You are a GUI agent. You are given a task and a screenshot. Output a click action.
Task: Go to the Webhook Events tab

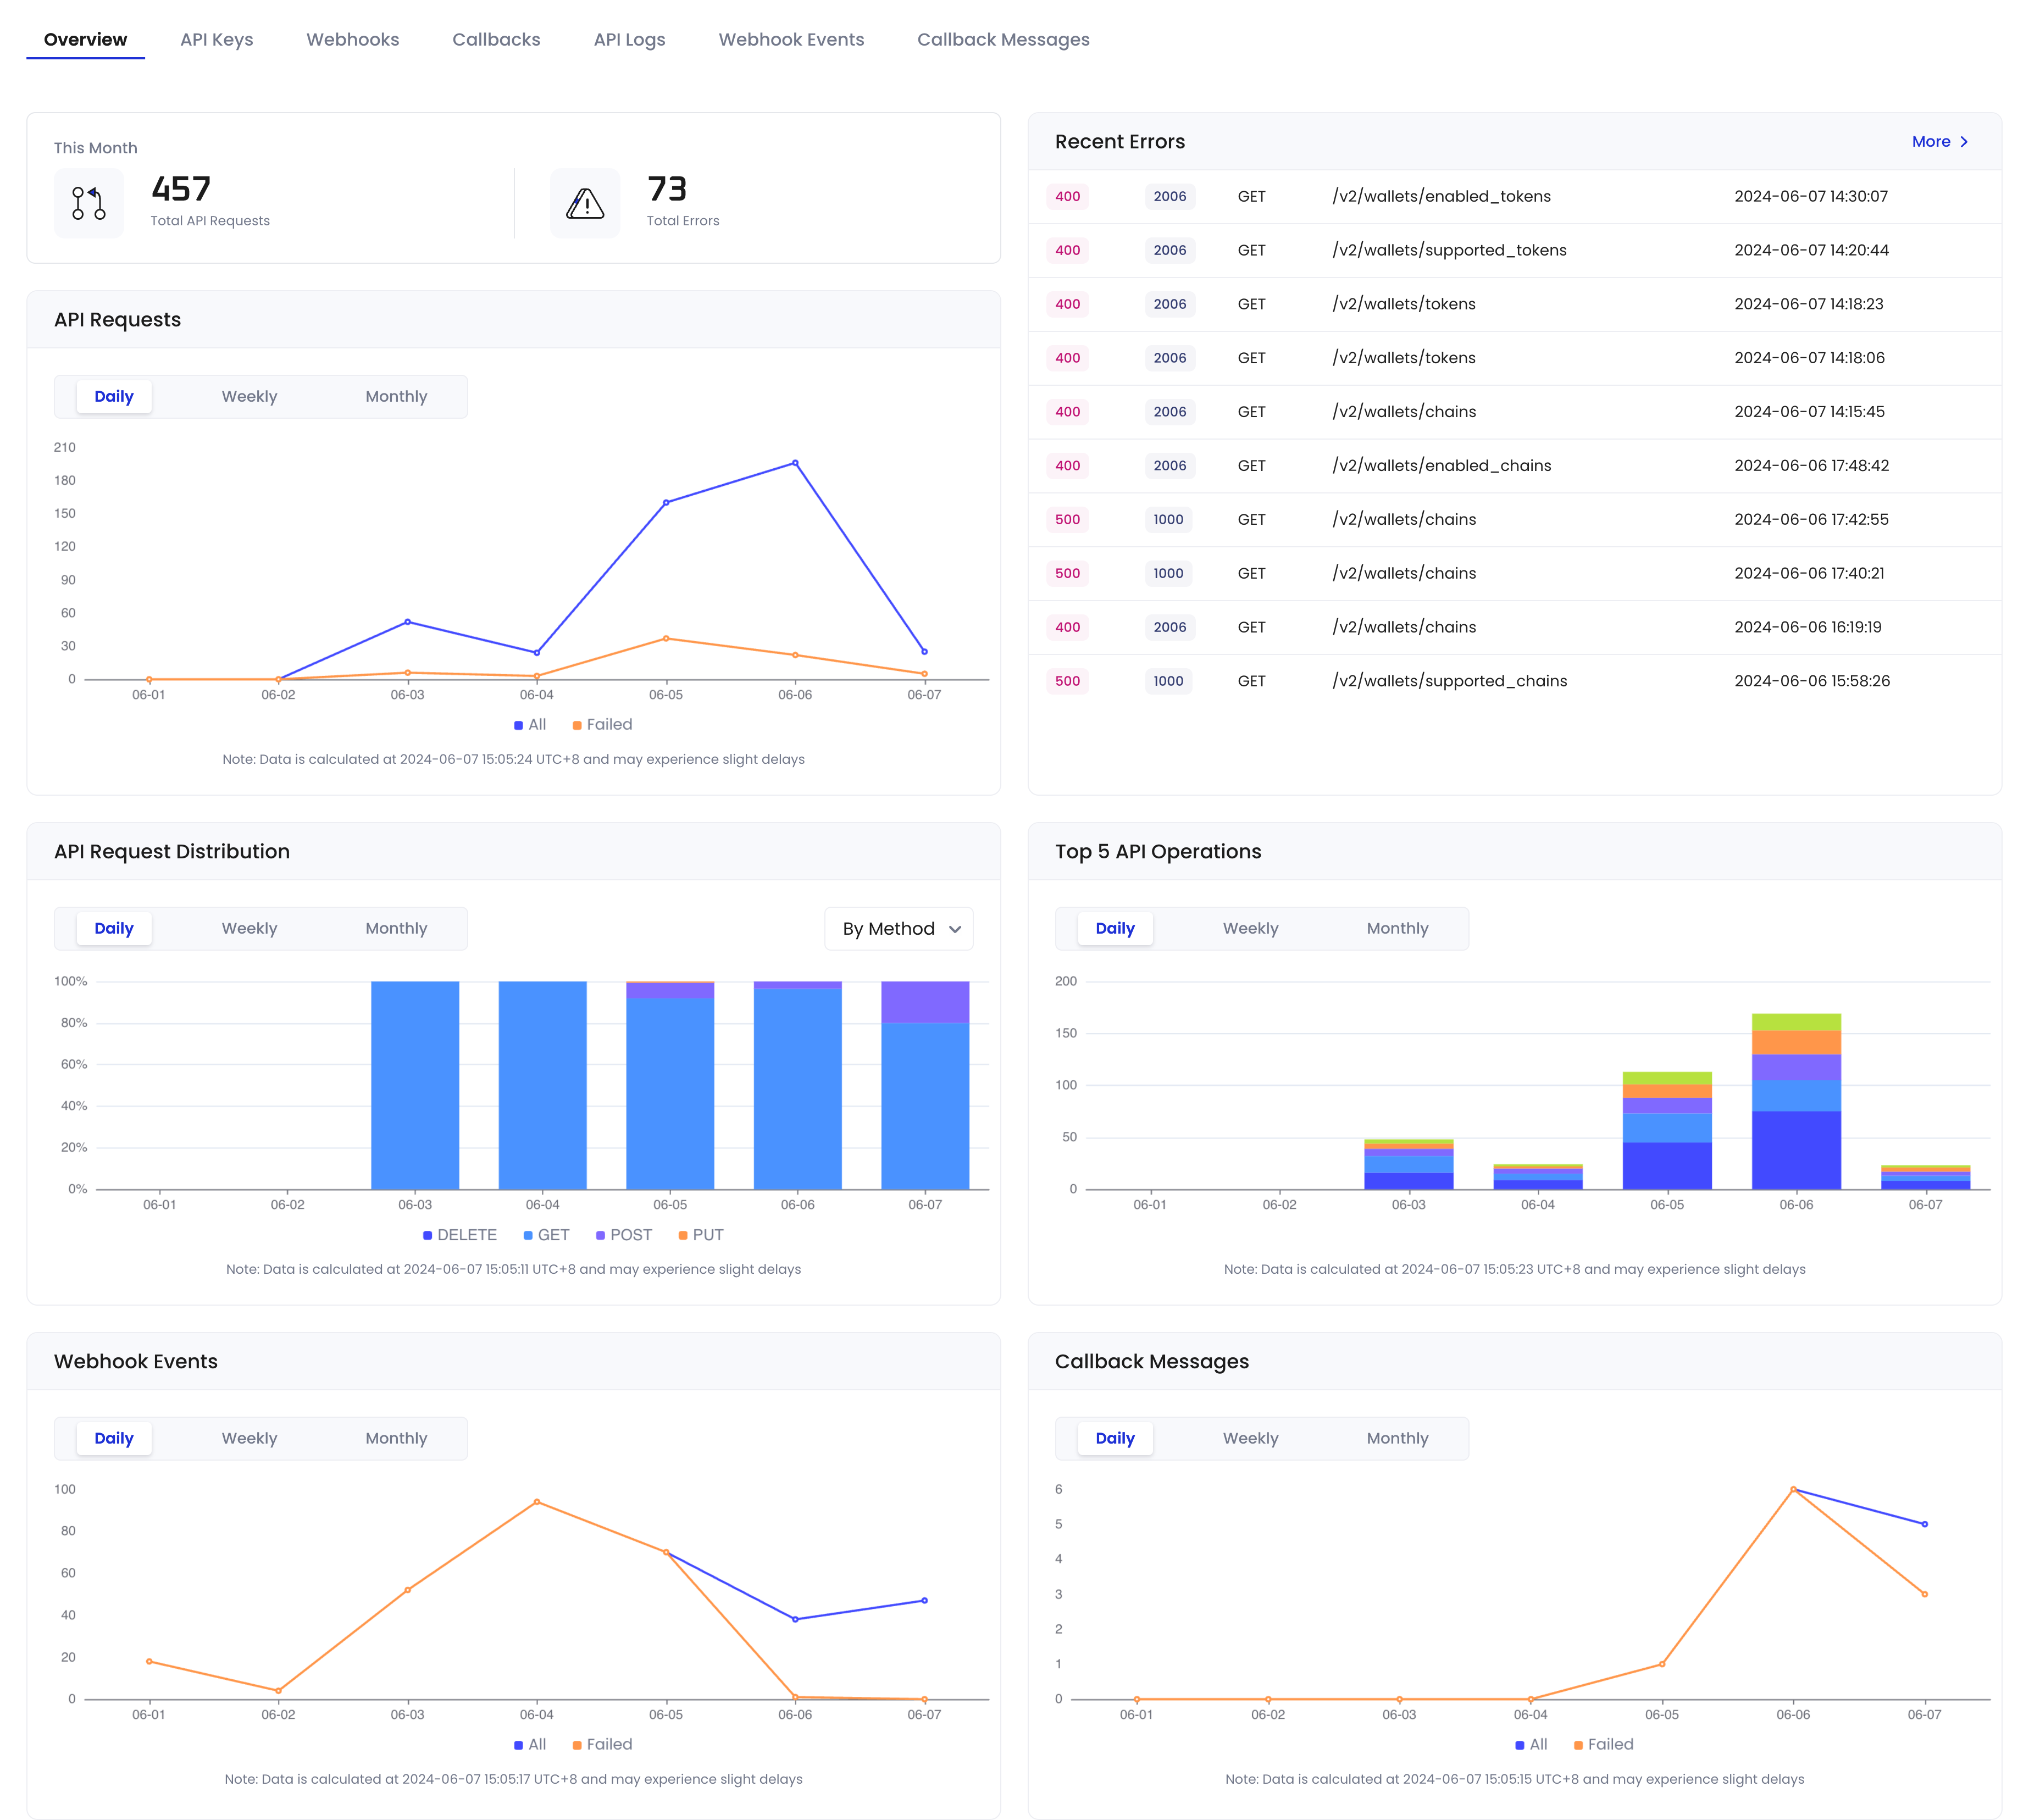792,40
